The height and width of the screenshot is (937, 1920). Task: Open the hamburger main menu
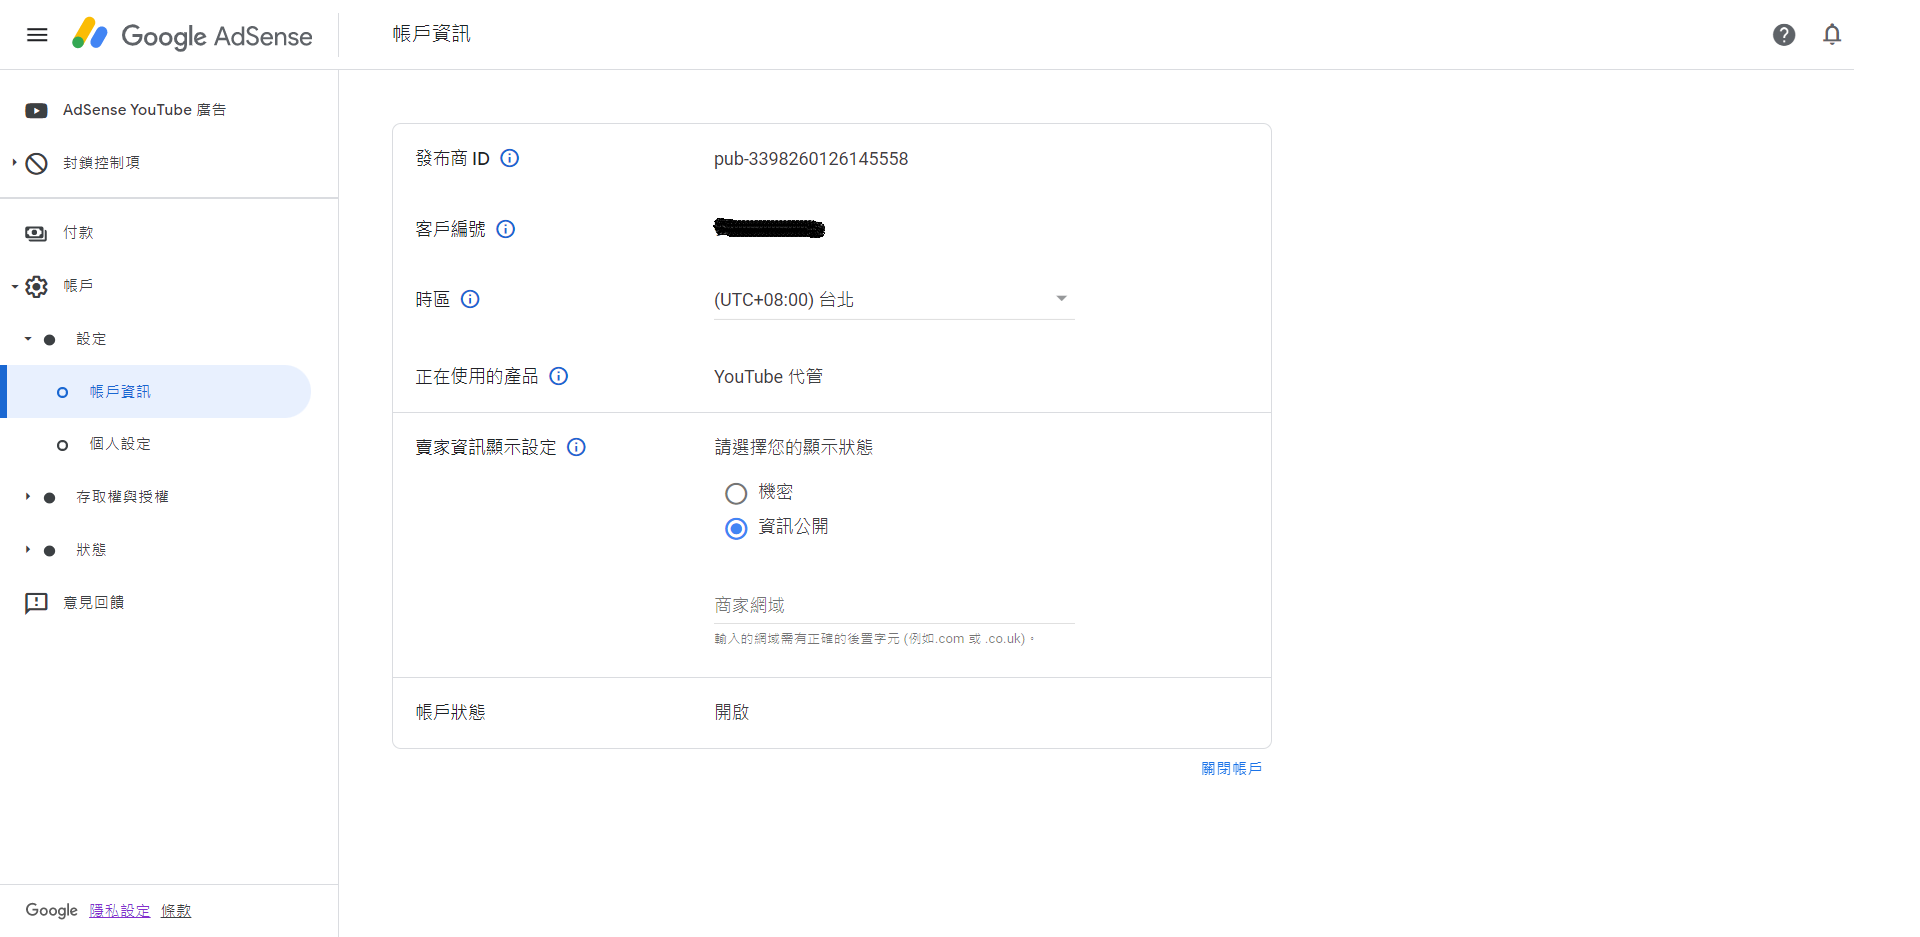click(x=37, y=35)
